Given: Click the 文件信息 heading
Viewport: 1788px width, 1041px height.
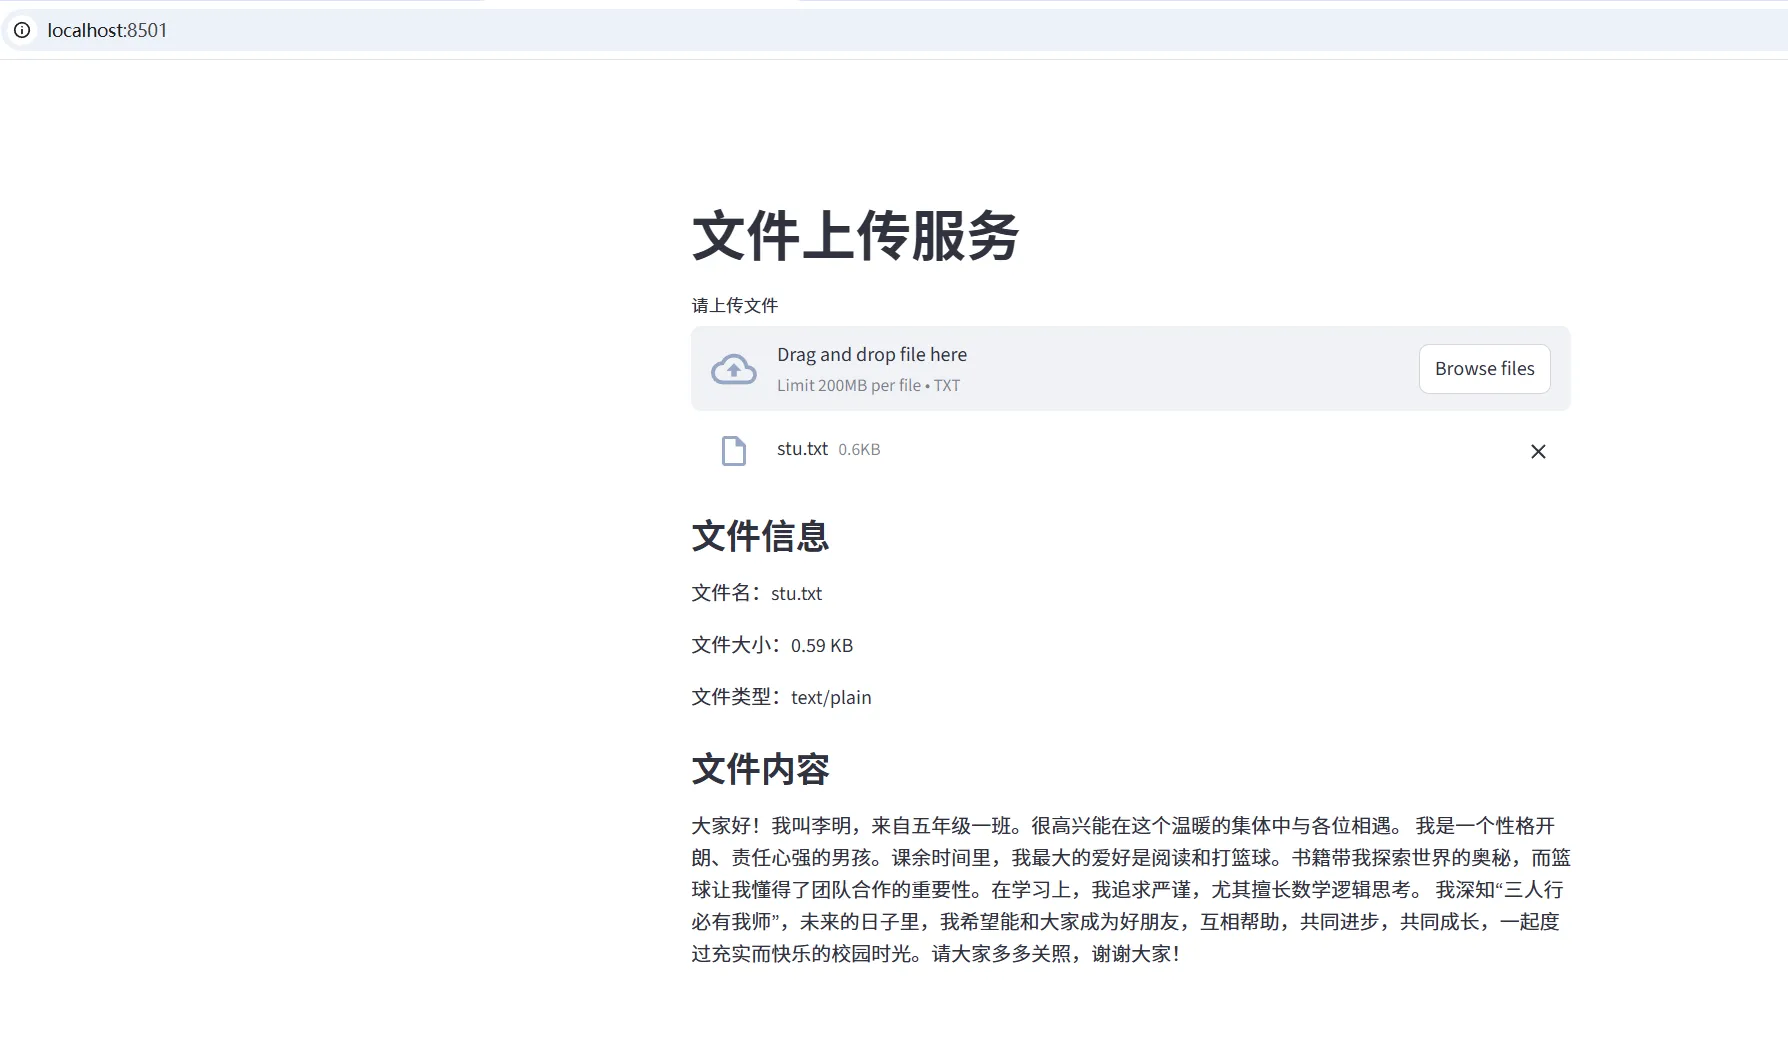Looking at the screenshot, I should [760, 537].
